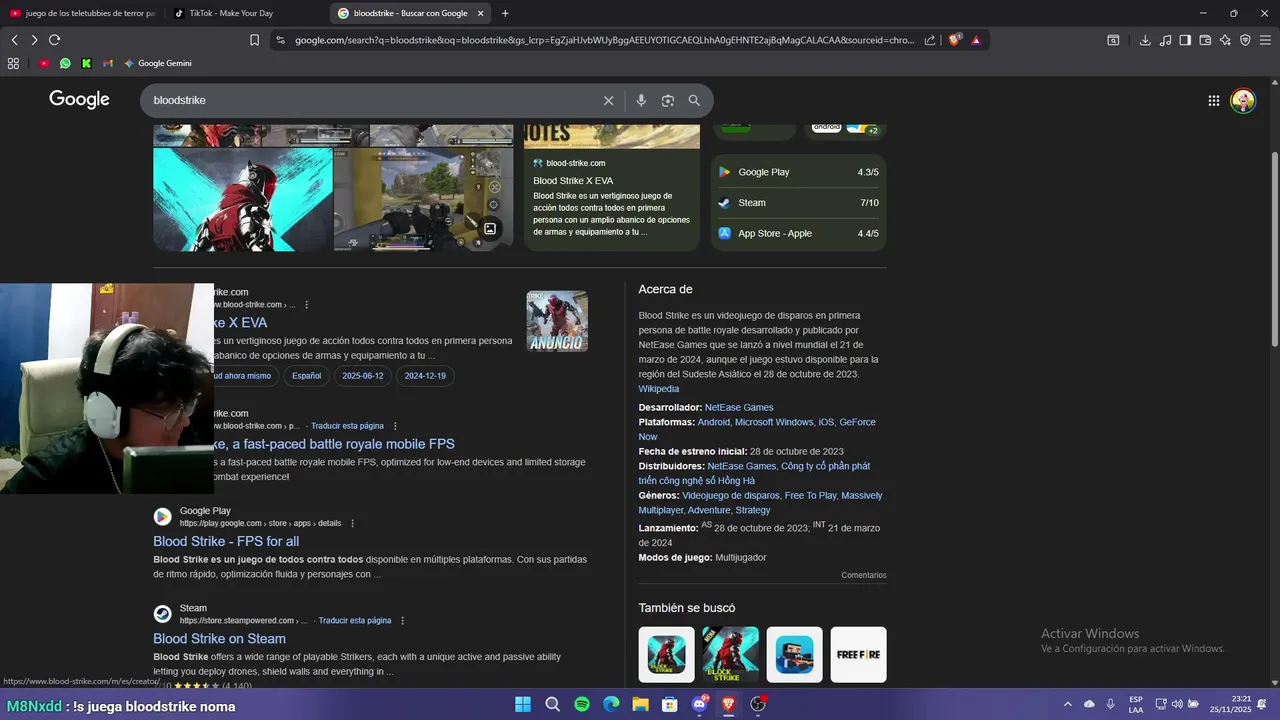
Task: Switch to the teletubbies de terror tab
Action: coord(83,13)
